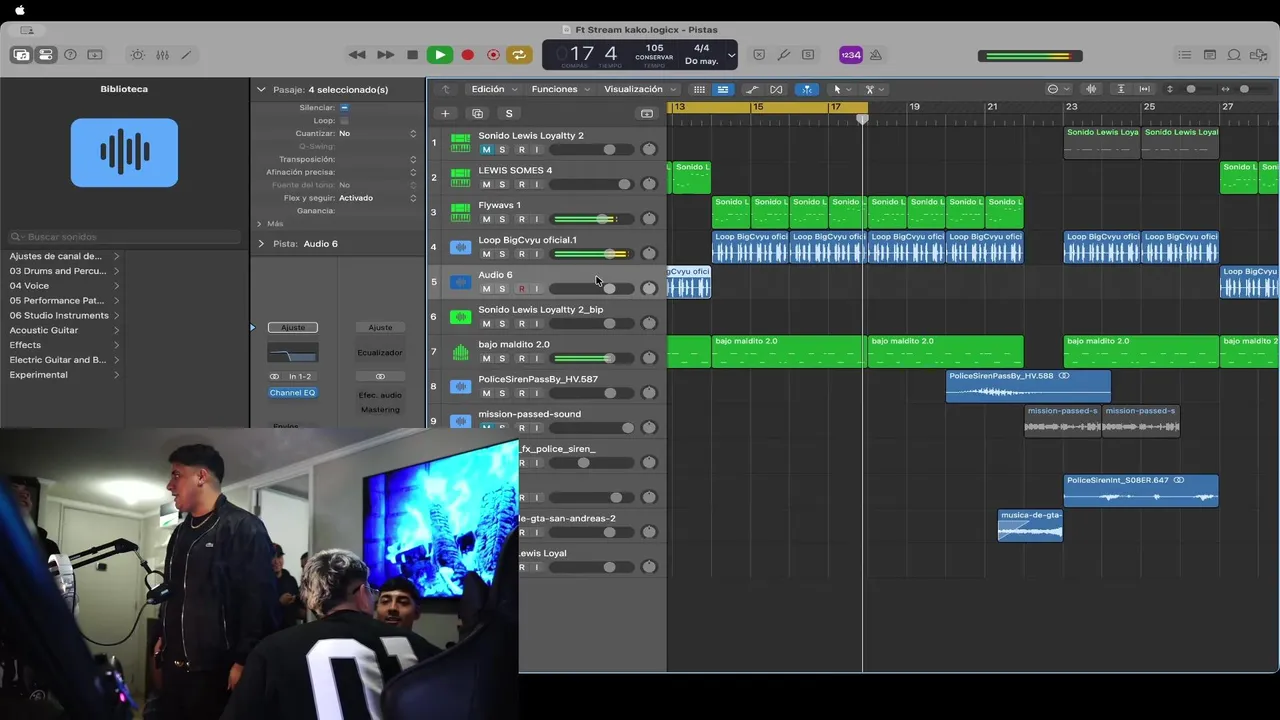The height and width of the screenshot is (720, 1280).
Task: Open the pointer left-click tool menu
Action: coord(841,89)
